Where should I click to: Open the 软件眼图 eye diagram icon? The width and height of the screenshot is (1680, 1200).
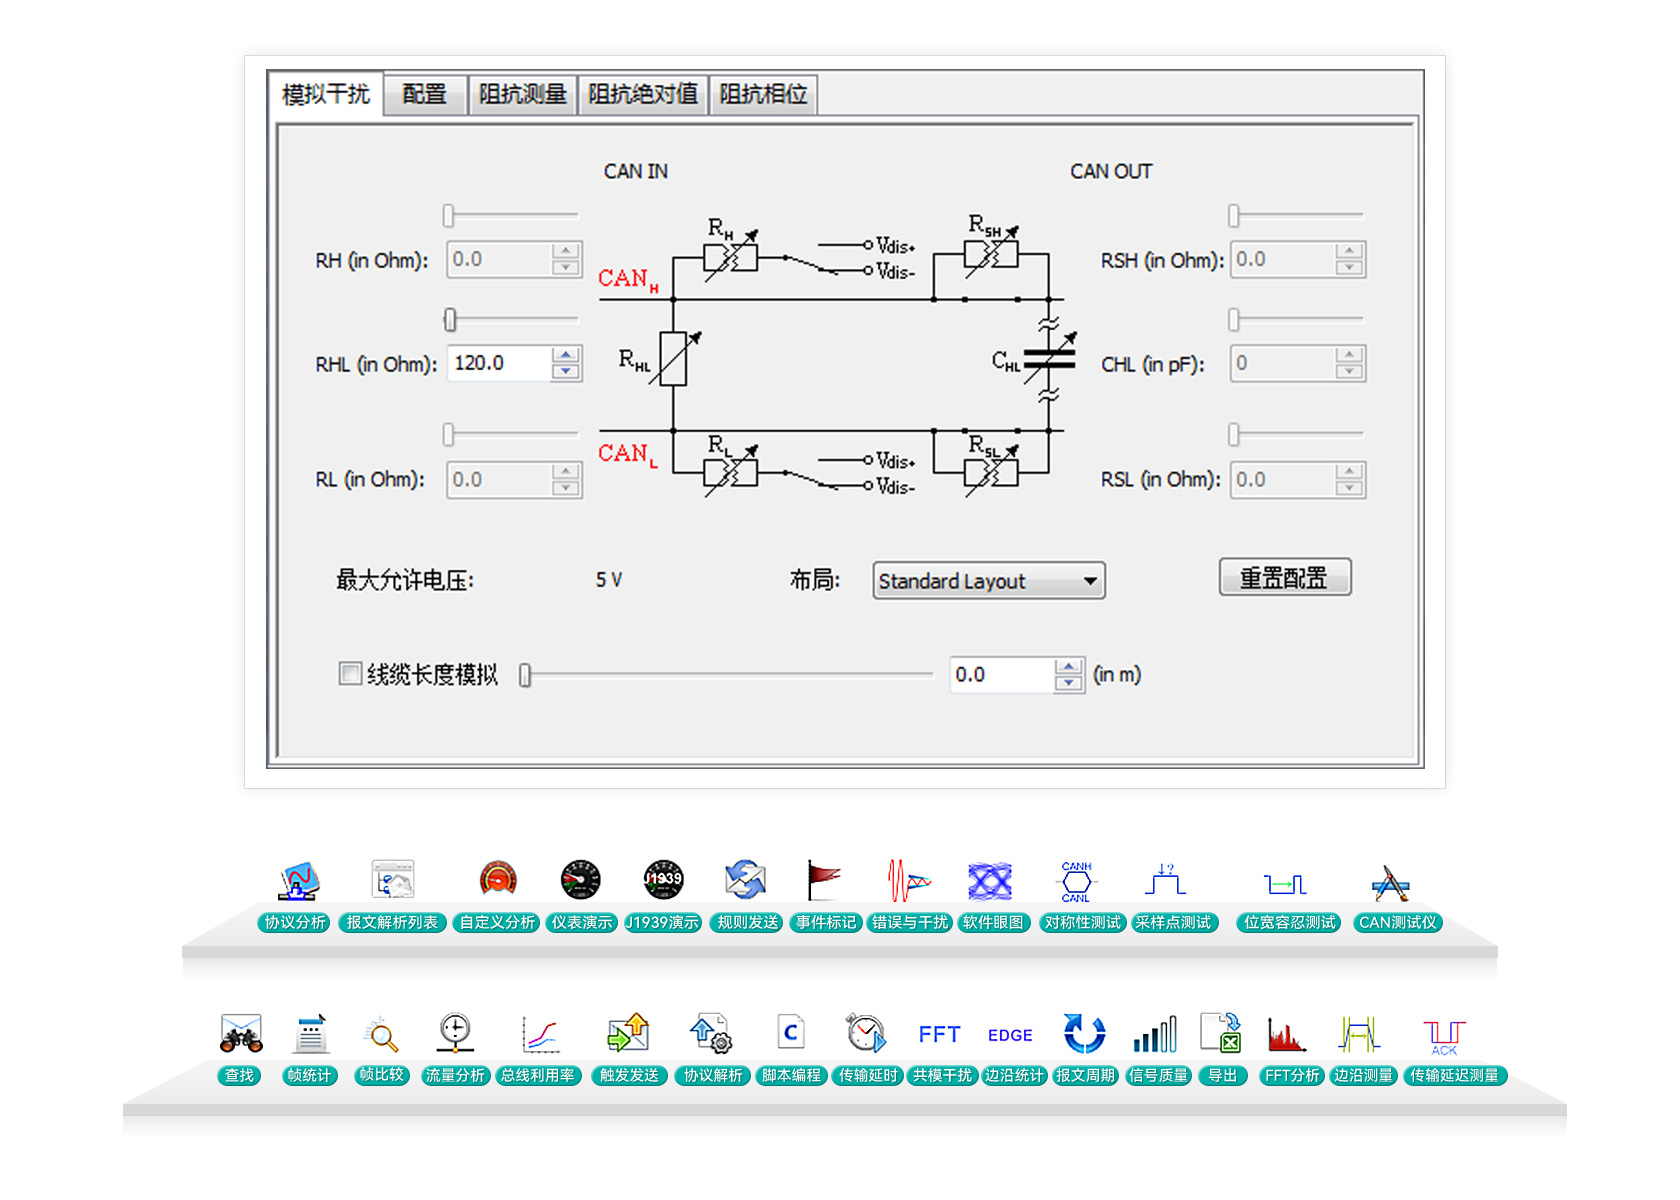point(990,882)
